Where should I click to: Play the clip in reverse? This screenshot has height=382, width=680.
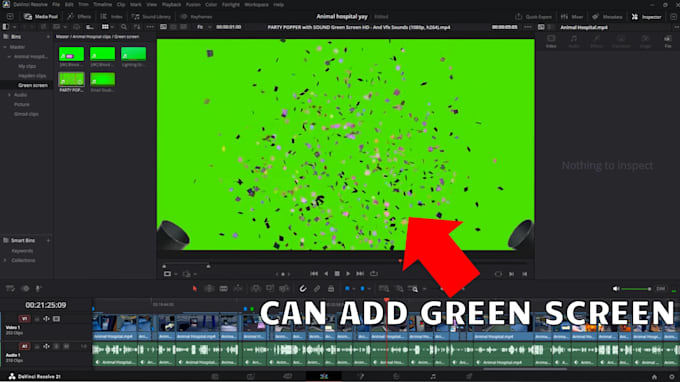[326, 274]
